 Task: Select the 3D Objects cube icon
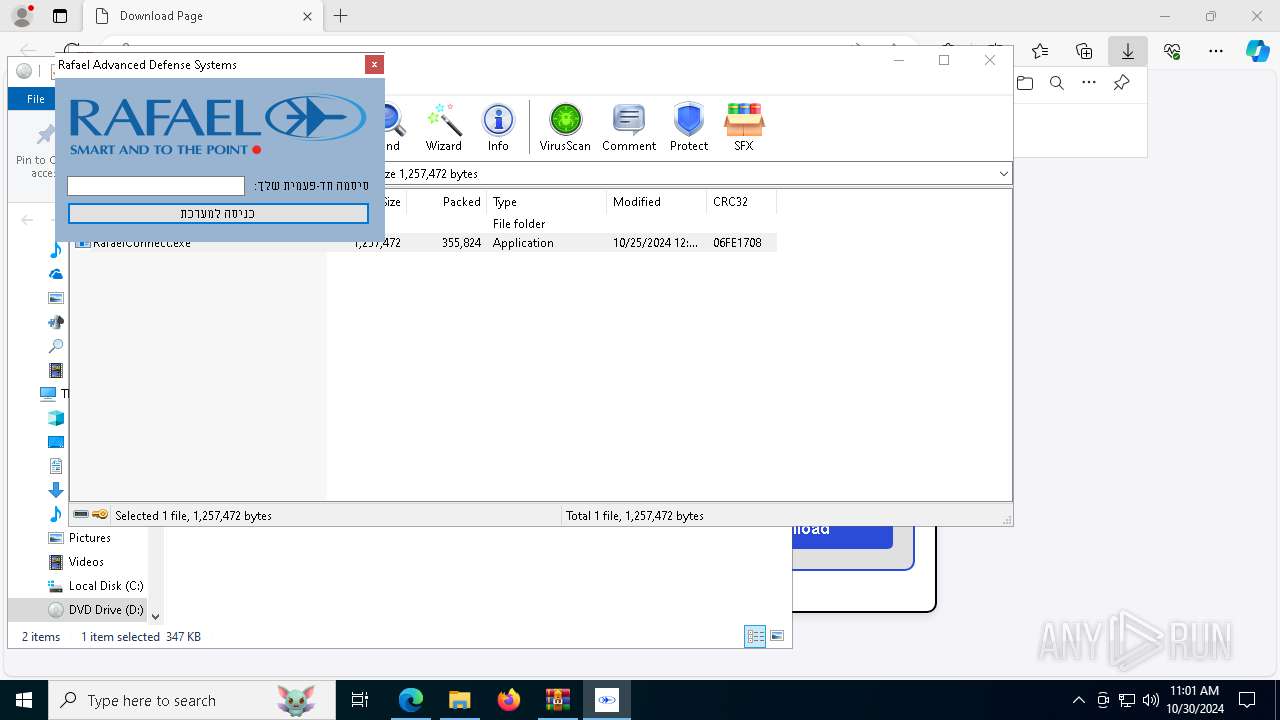tap(56, 418)
